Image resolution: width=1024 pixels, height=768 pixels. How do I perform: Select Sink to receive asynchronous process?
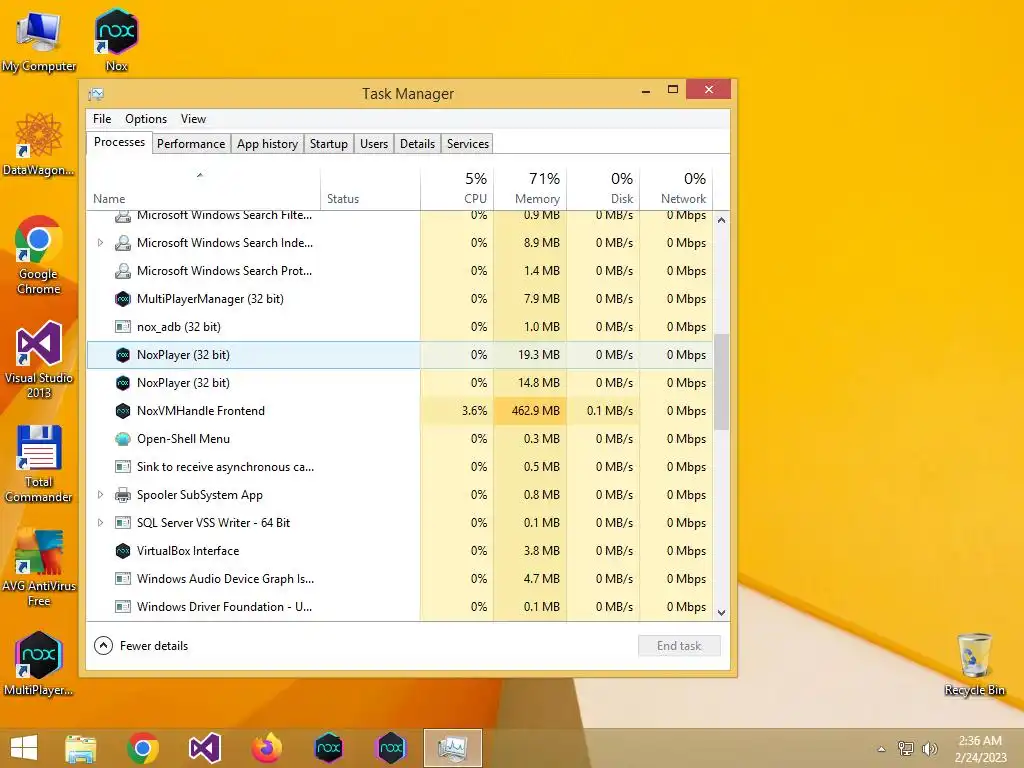coord(400,467)
